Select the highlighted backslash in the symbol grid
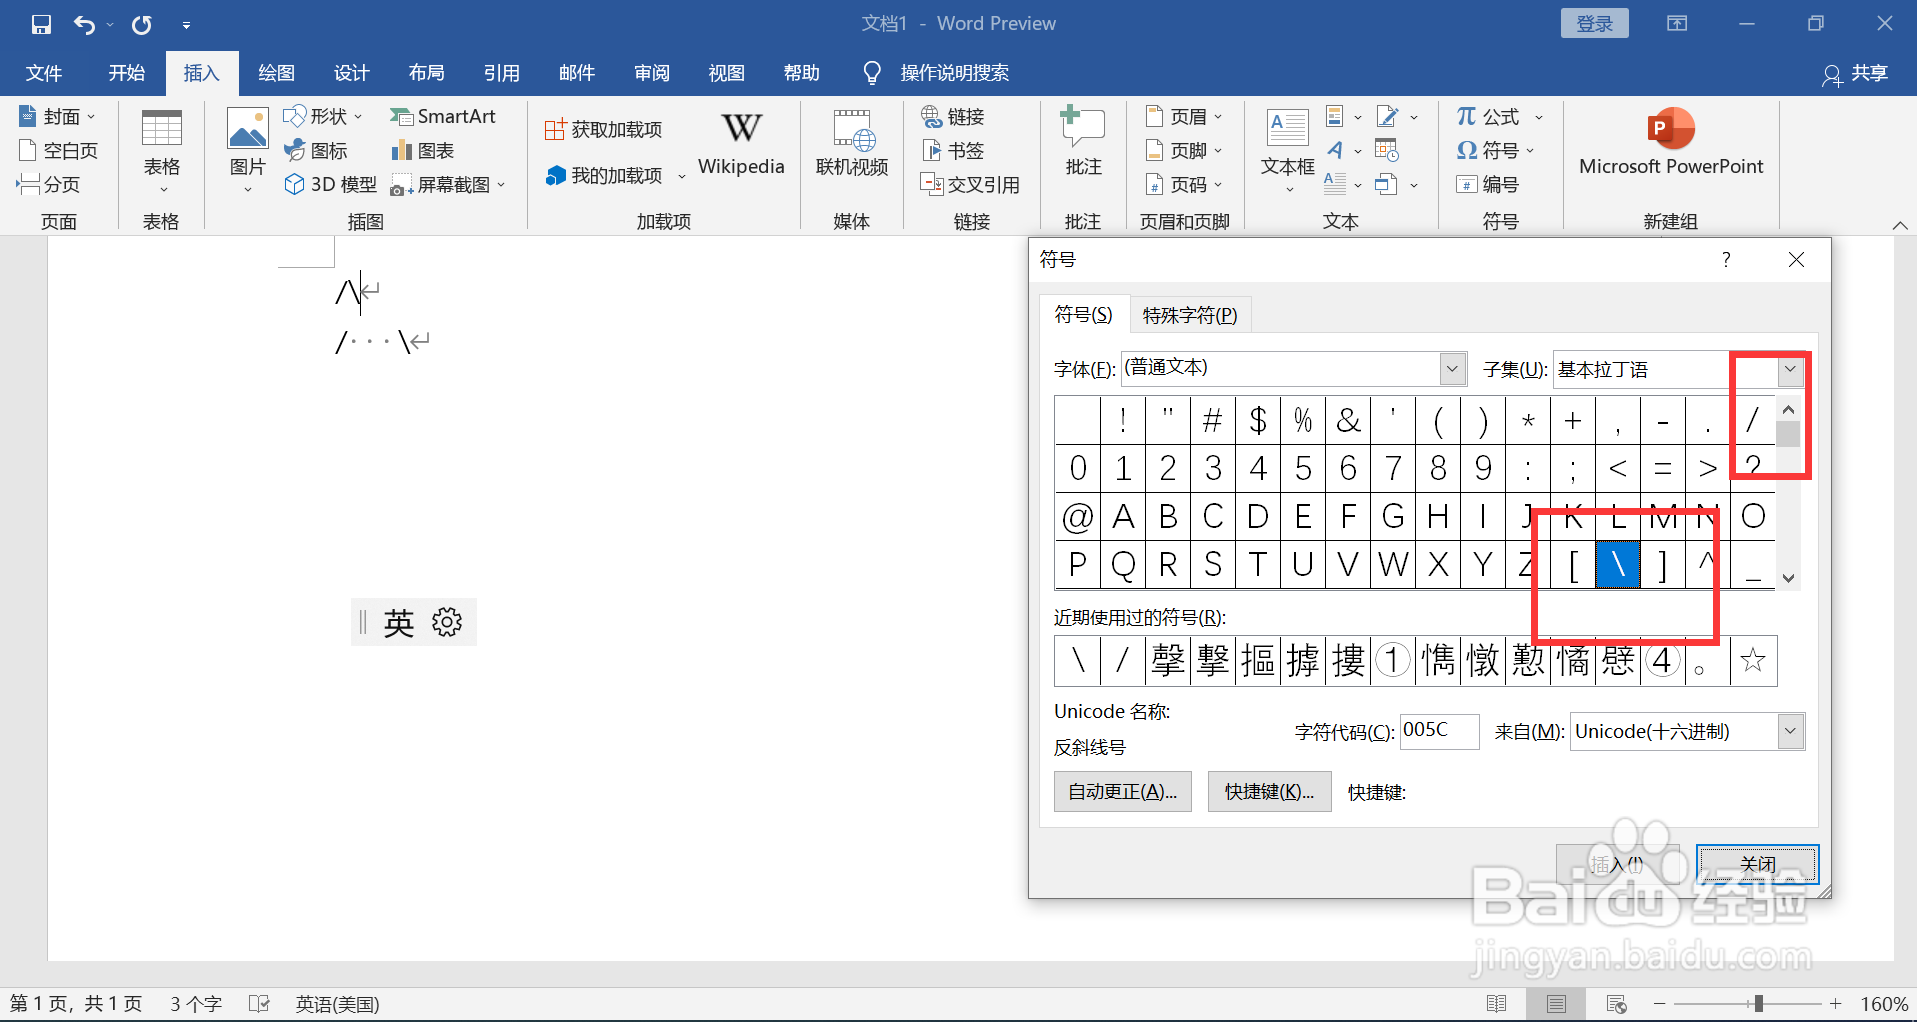The image size is (1917, 1022). (1617, 564)
